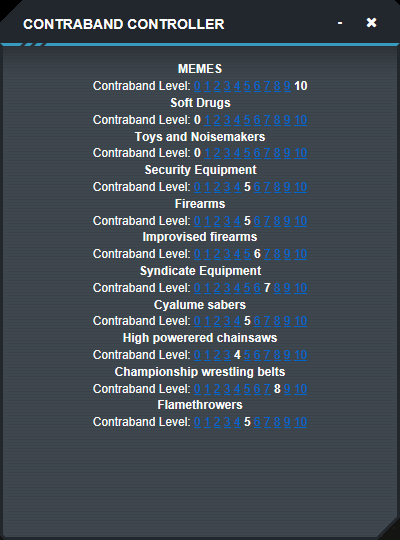Set Soft Drugs contraband level to 3

coord(227,120)
